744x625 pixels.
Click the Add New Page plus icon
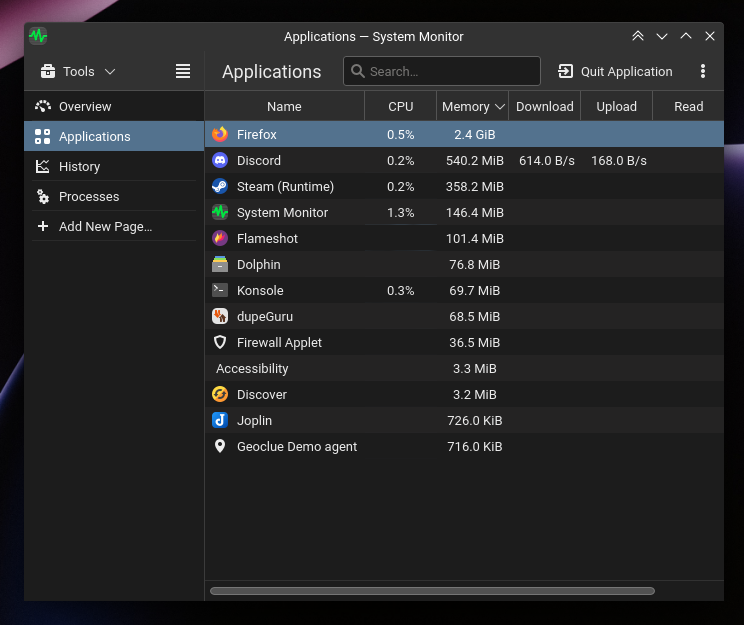(x=43, y=226)
